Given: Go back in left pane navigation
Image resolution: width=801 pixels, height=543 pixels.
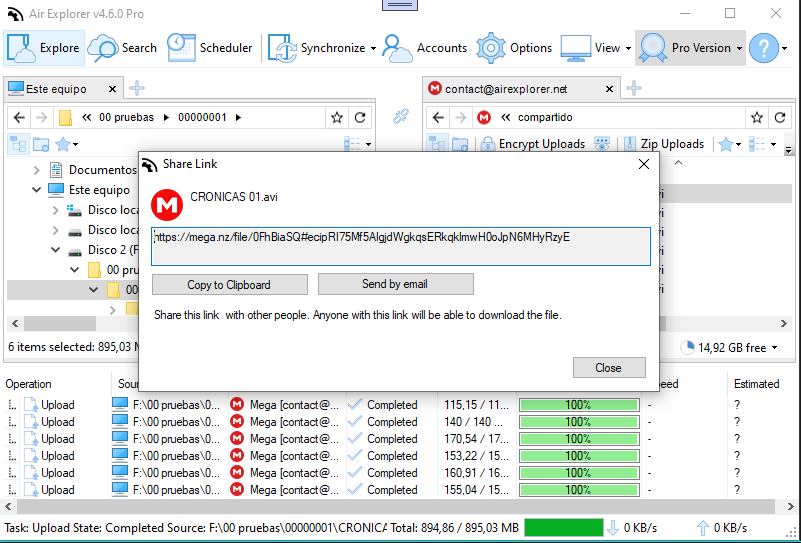Looking at the screenshot, I should pos(19,117).
